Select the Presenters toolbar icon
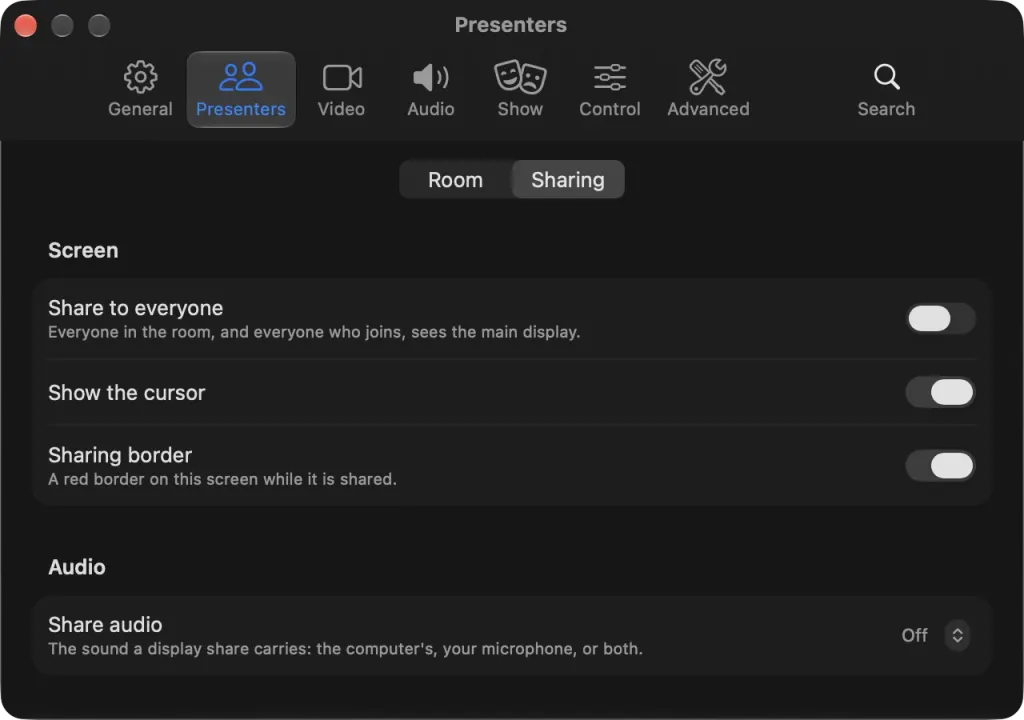The image size is (1024, 720). click(x=241, y=90)
